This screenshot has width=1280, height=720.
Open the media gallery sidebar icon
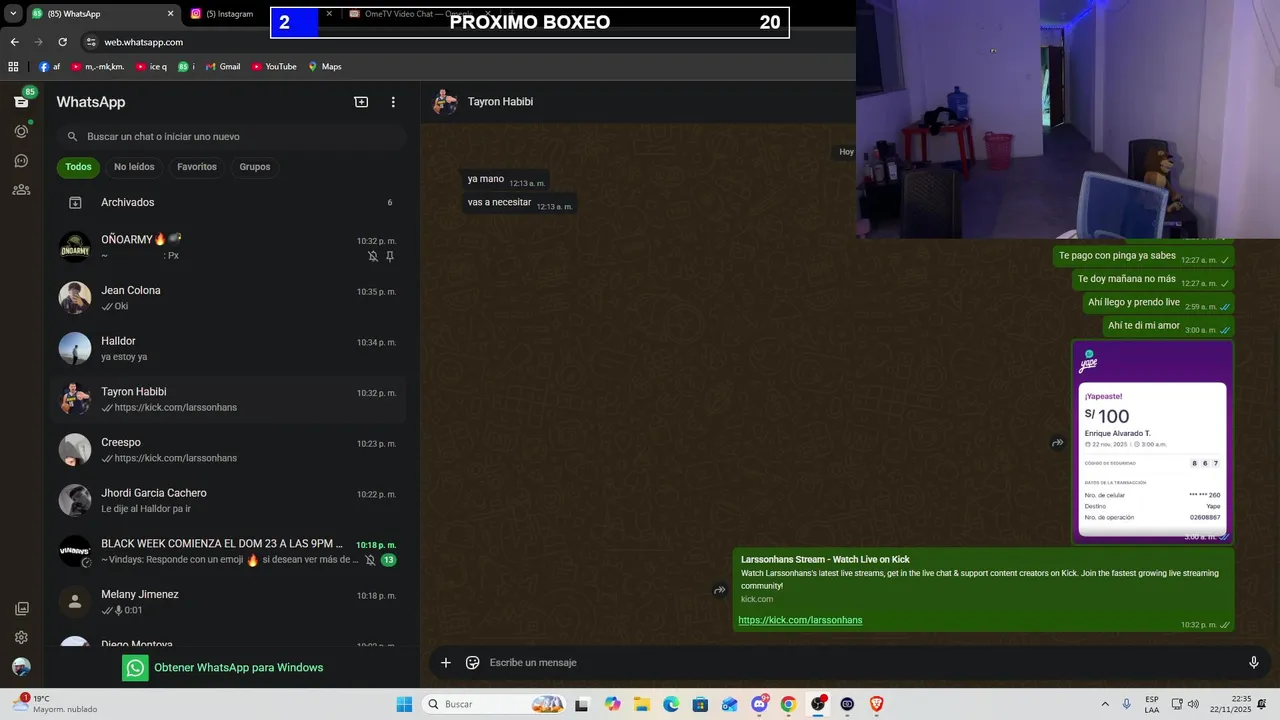point(21,608)
